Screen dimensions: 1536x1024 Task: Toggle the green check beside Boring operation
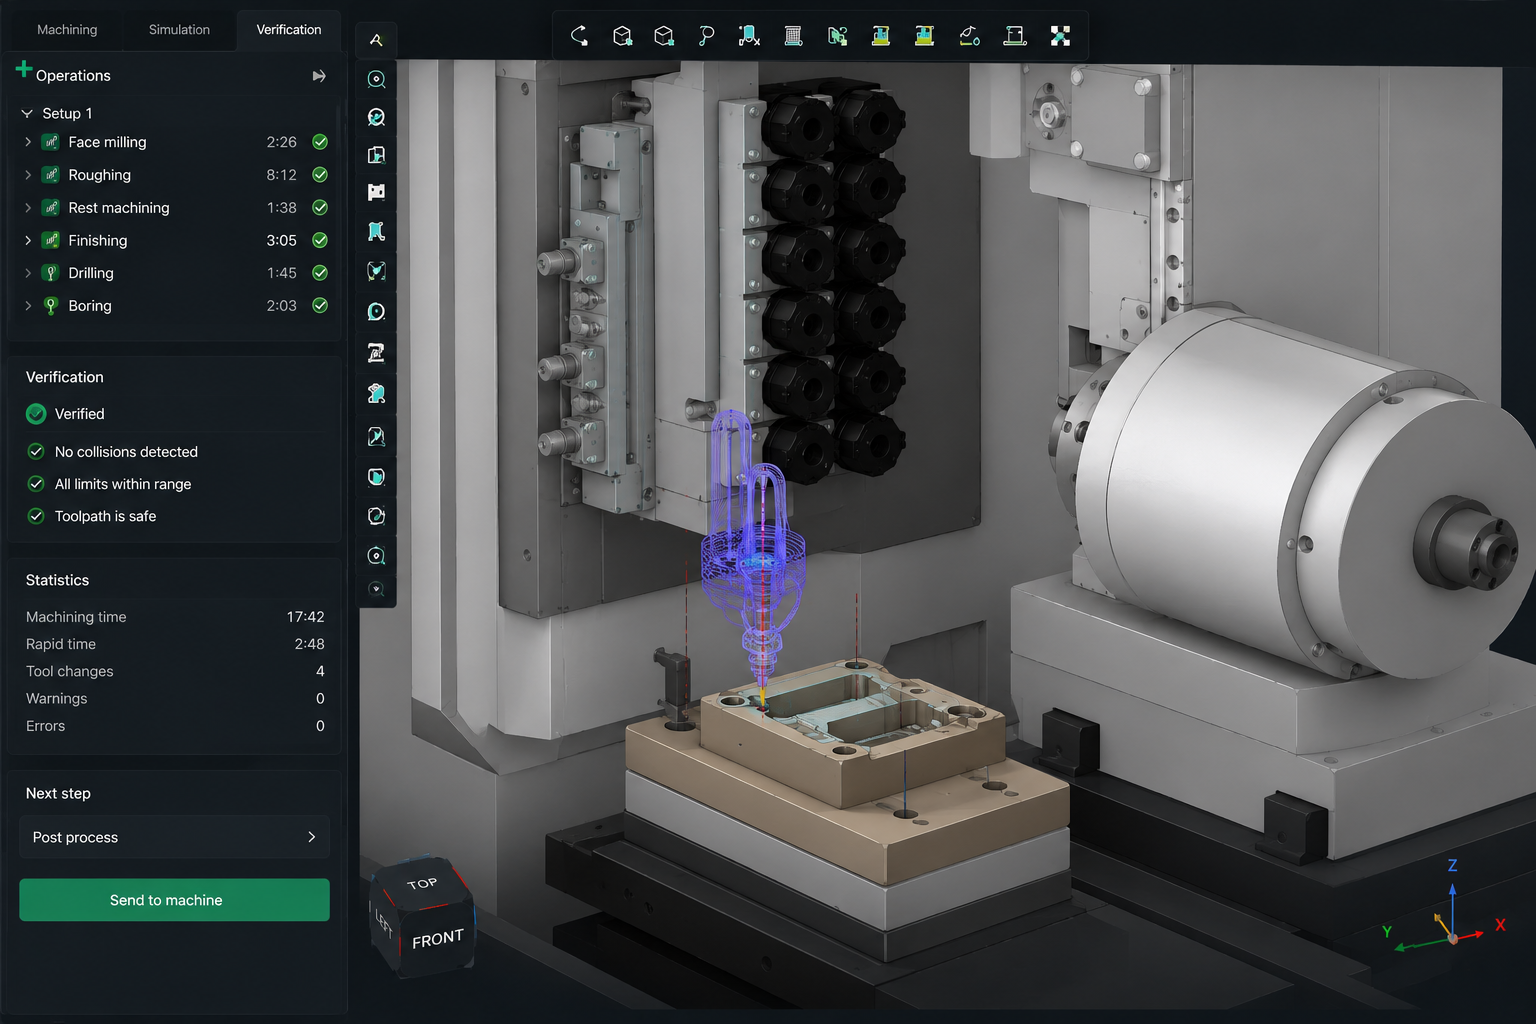(320, 306)
